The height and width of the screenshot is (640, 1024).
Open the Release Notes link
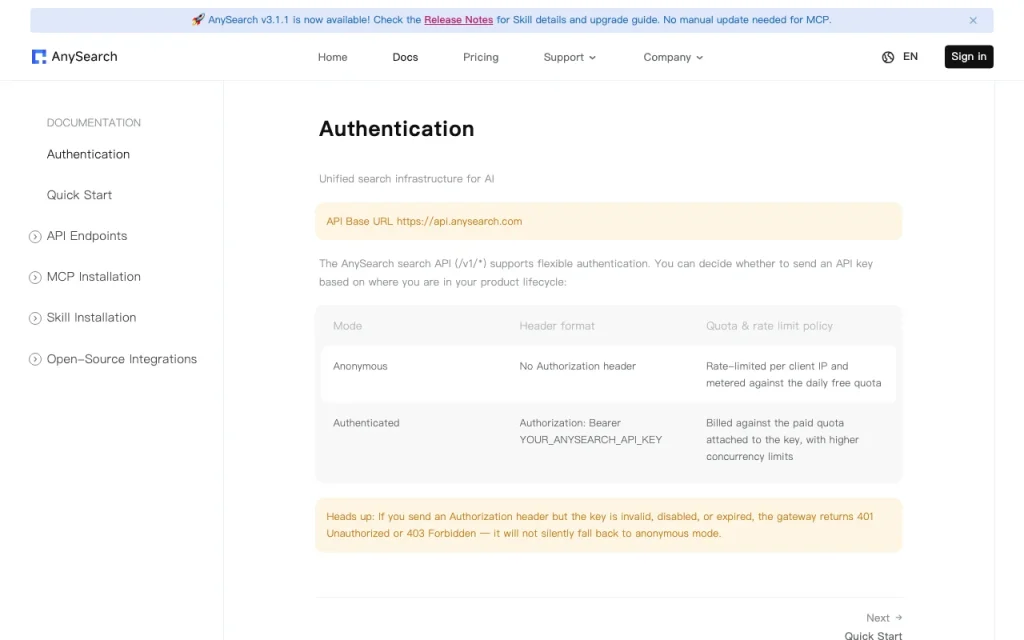458,20
